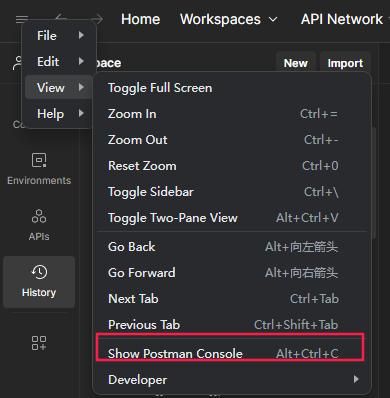Click the New button
This screenshot has height=398, width=390.
[x=296, y=63]
